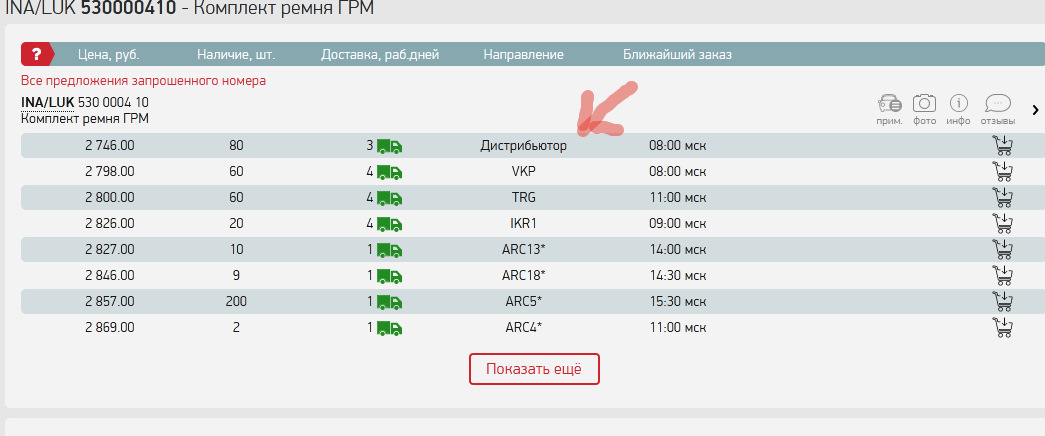Click the 'Показать ещё' button

point(534,369)
